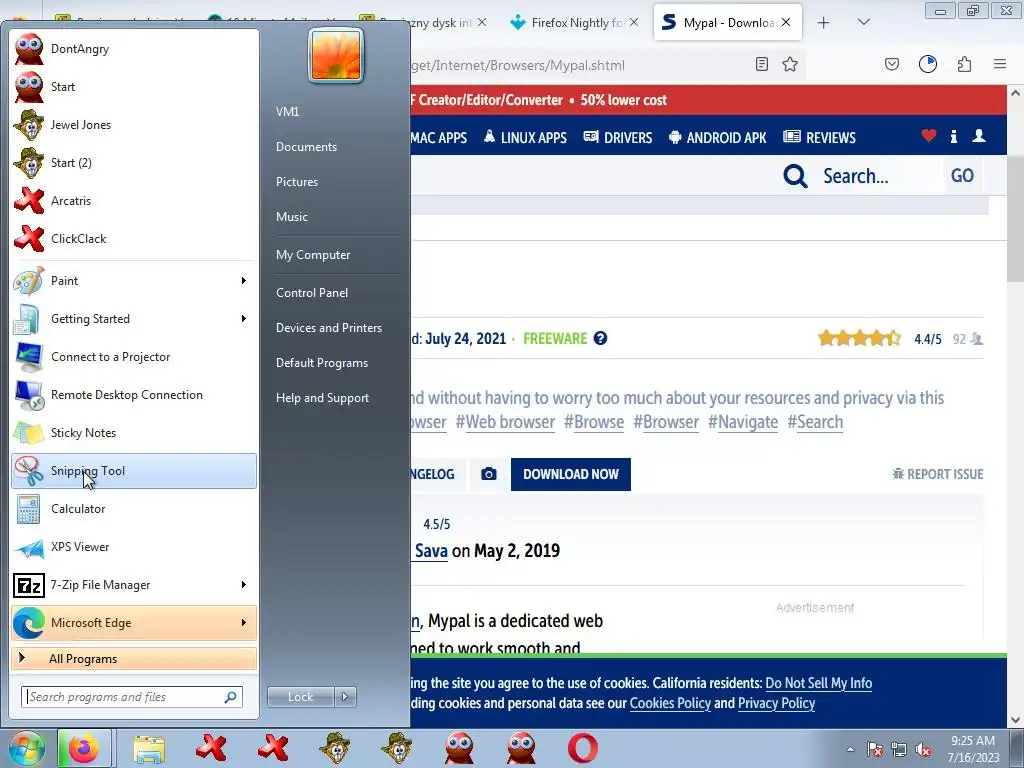
Task: Open the Action Center flag tray icon
Action: tap(874, 749)
